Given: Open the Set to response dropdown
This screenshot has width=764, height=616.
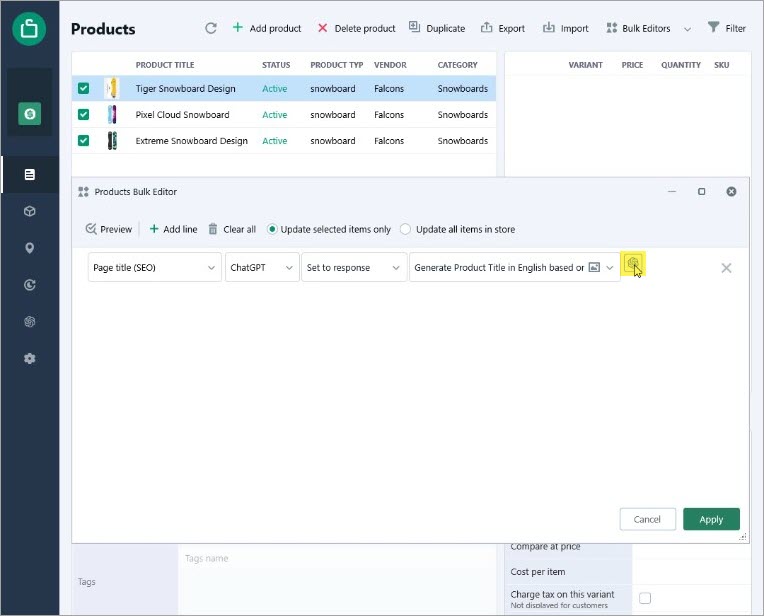Looking at the screenshot, I should click(396, 268).
